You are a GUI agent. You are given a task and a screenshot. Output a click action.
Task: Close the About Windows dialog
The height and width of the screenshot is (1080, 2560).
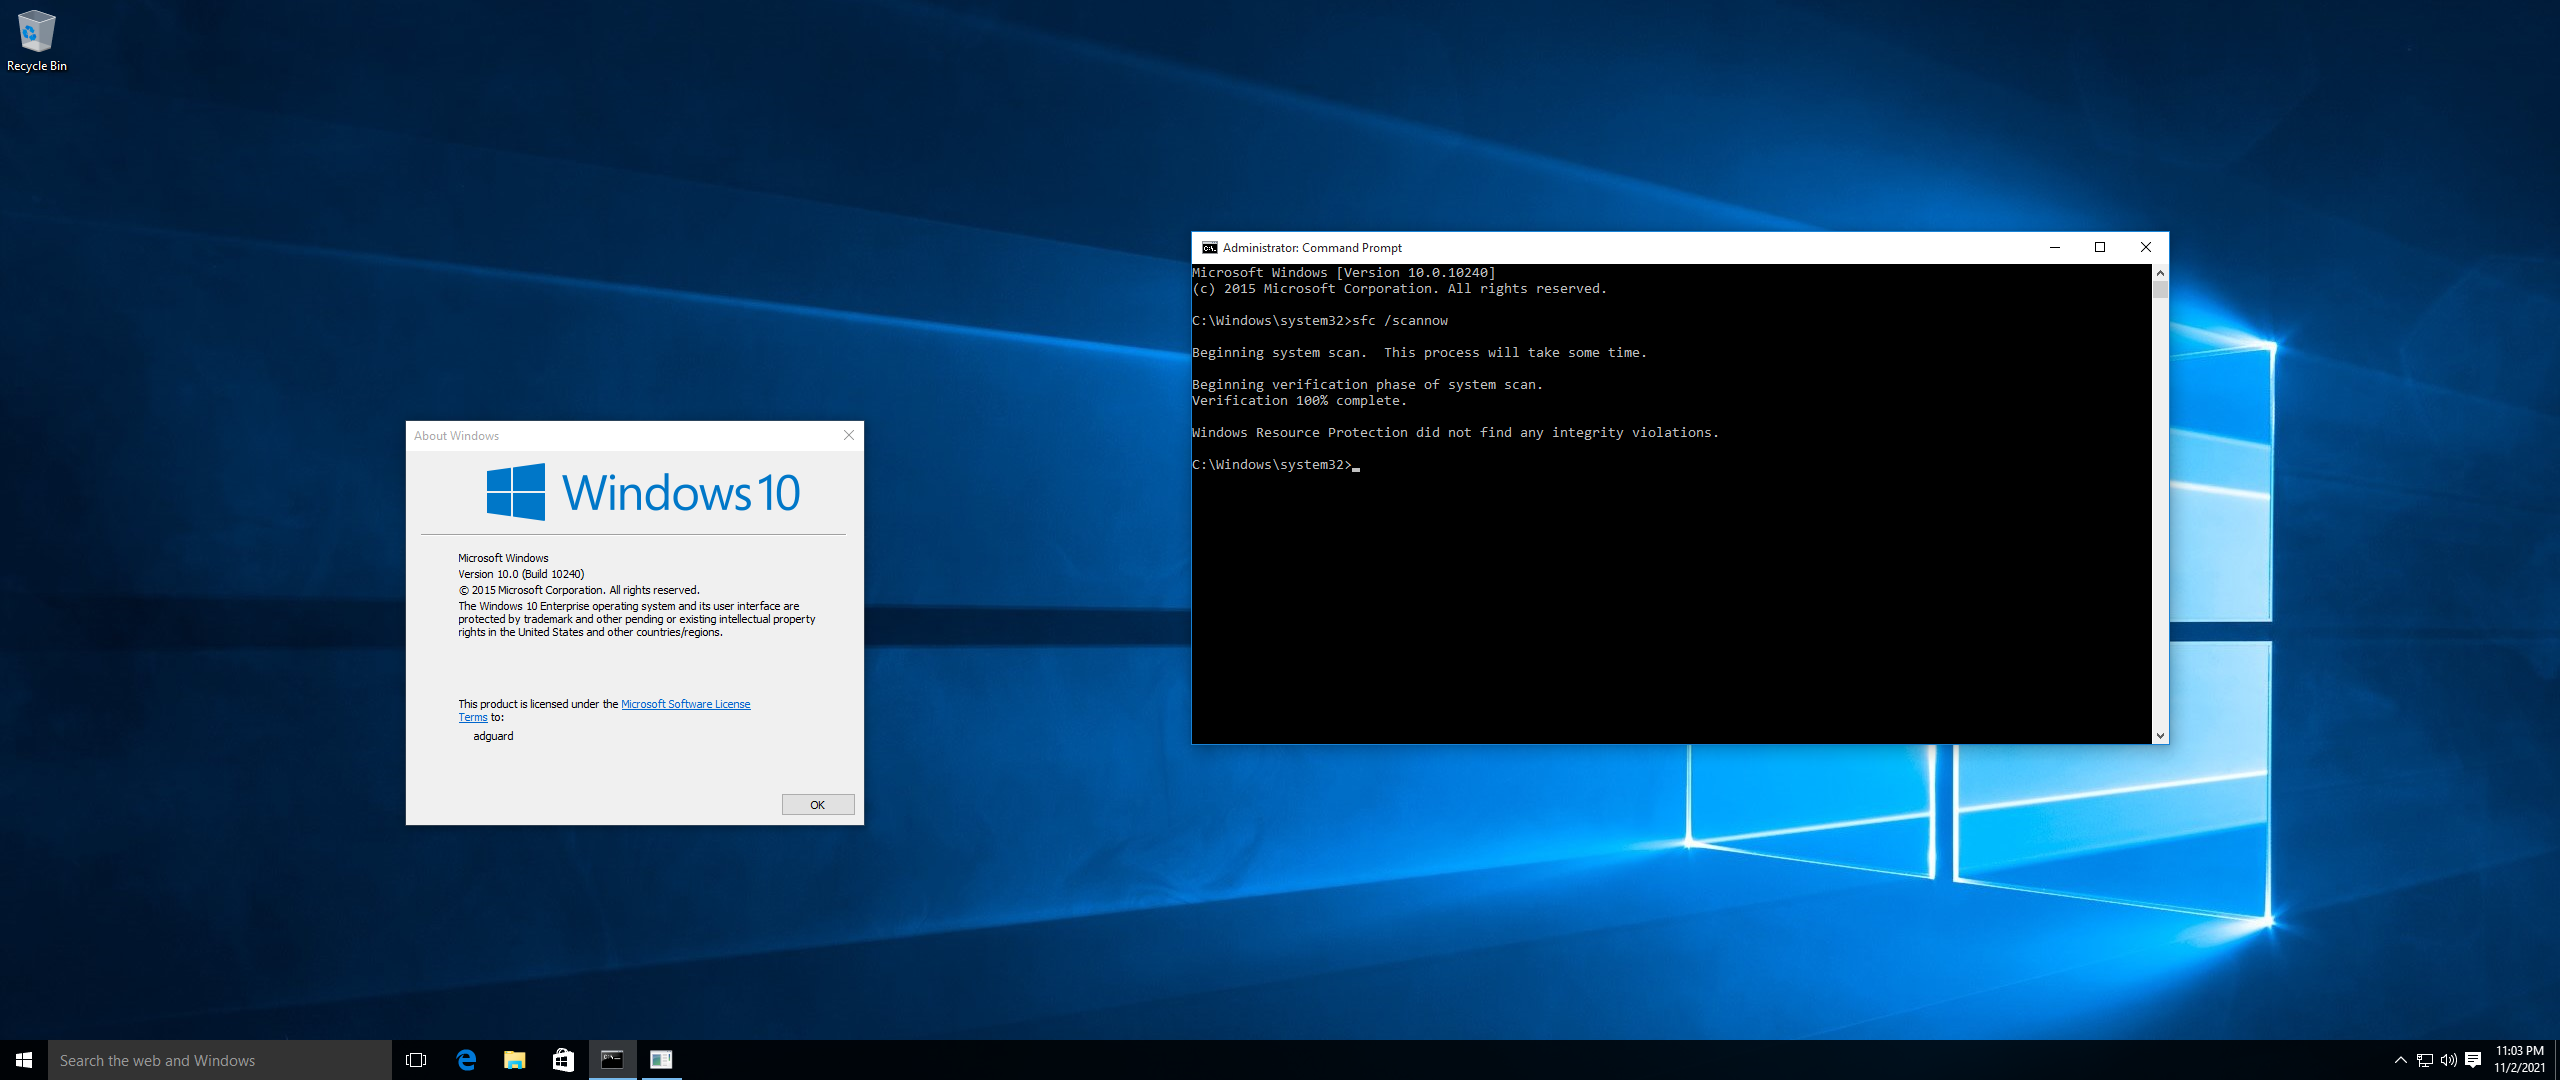849,435
